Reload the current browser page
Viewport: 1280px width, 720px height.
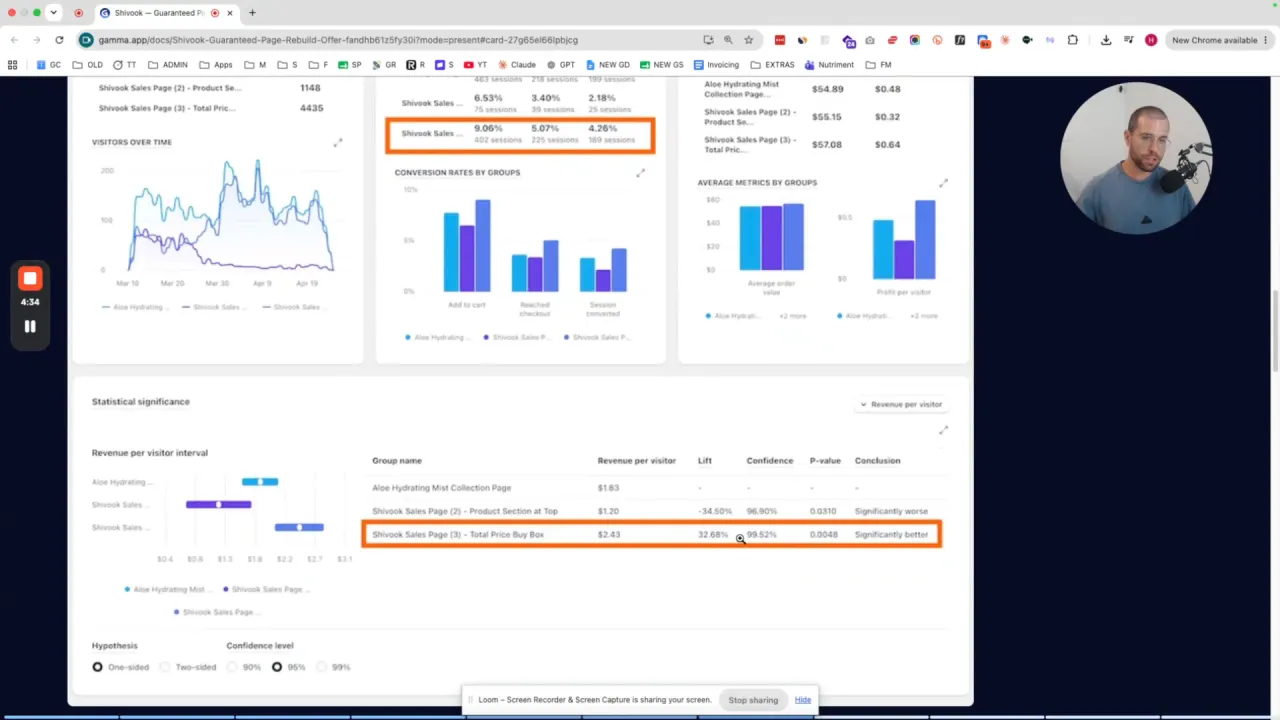(59, 40)
